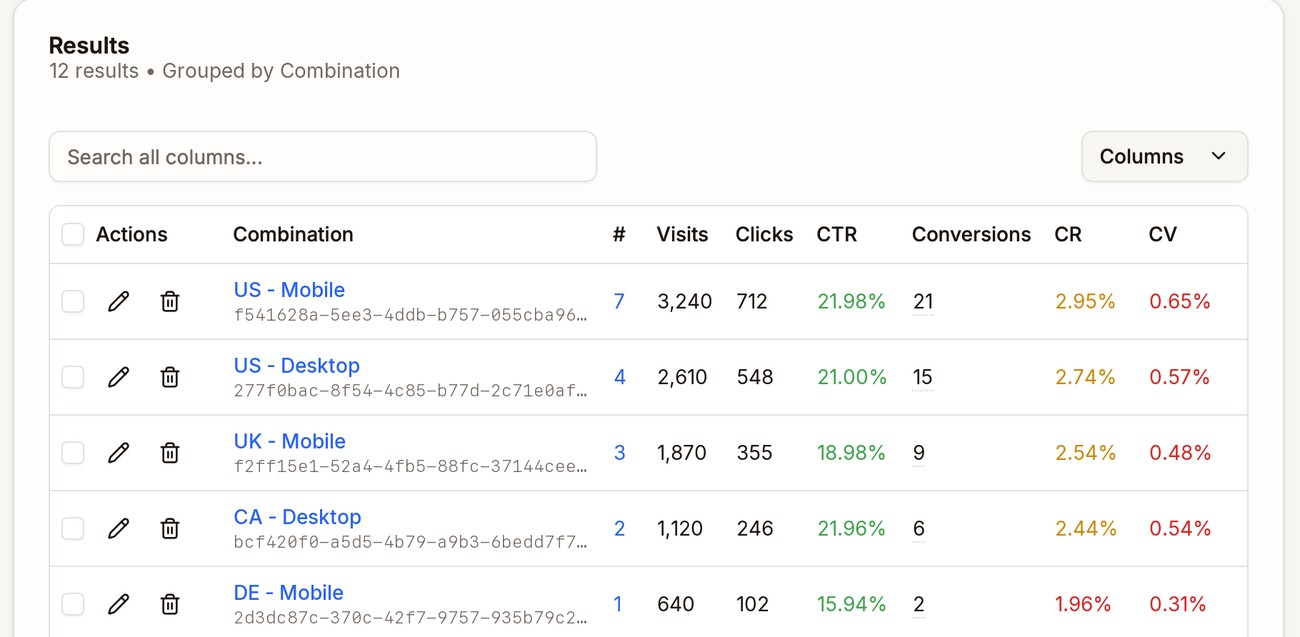Sort by the Clicks column header

(764, 234)
